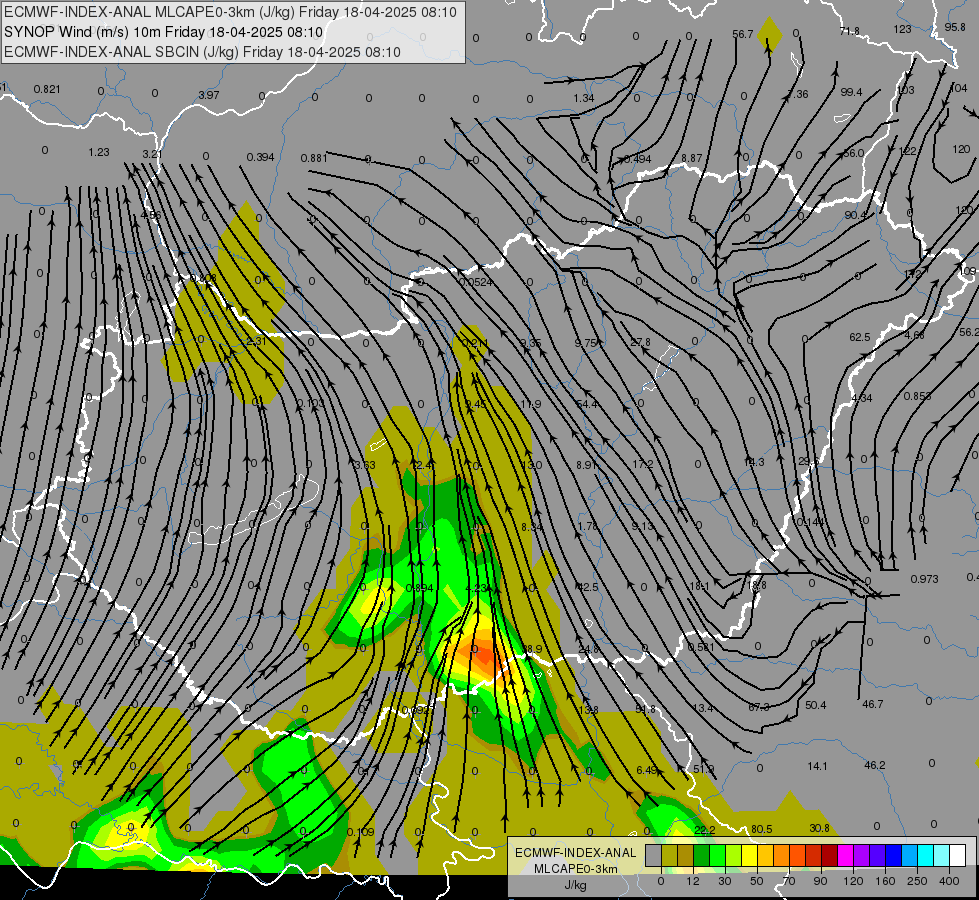Click the map value 30.8

coord(819,828)
